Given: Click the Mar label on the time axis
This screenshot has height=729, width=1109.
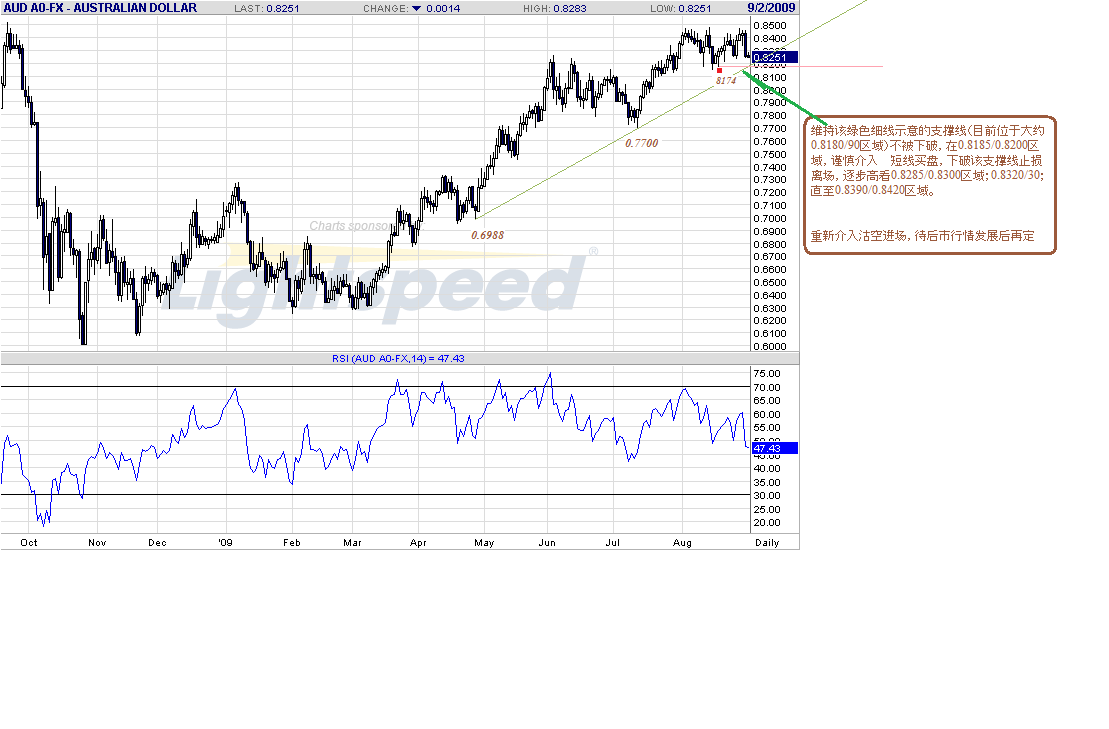Looking at the screenshot, I should [x=352, y=542].
